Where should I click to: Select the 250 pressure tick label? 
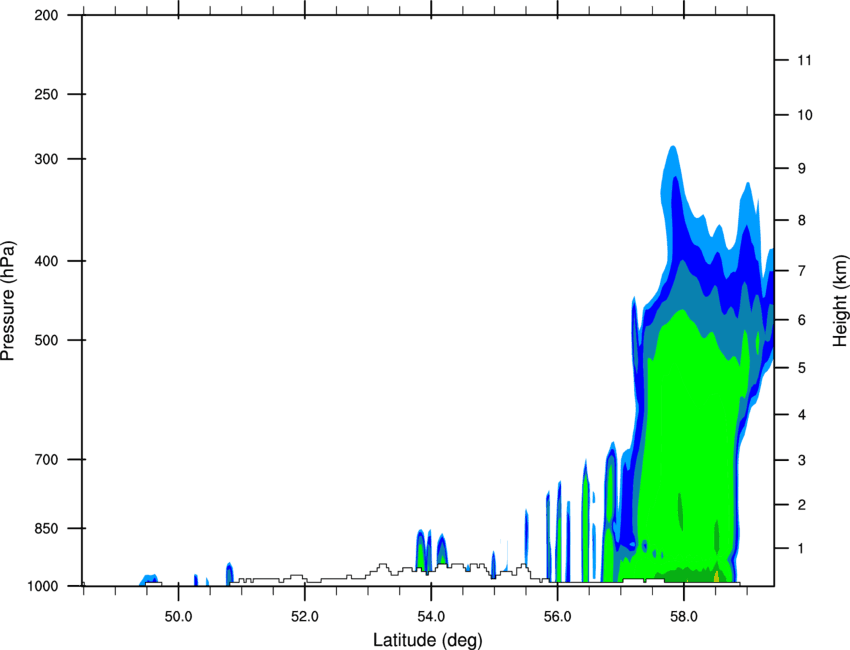[x=46, y=94]
